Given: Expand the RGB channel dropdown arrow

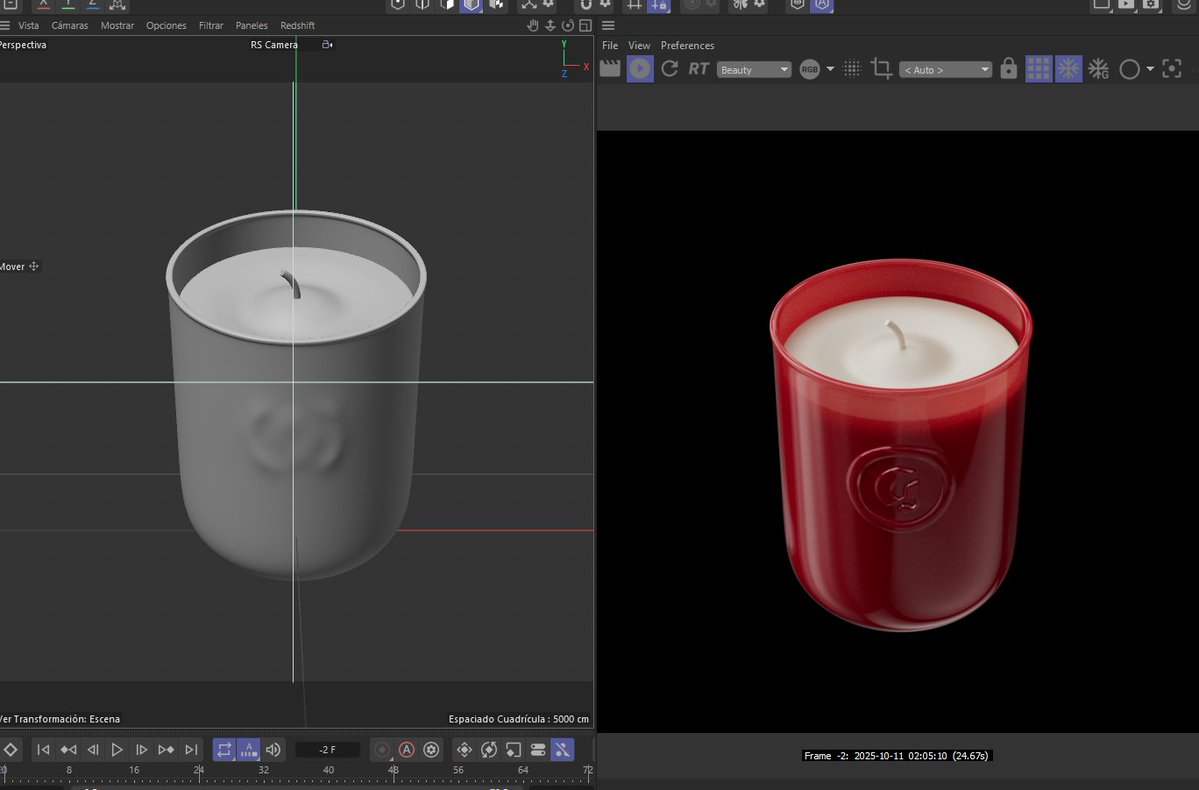Looking at the screenshot, I should [x=830, y=70].
